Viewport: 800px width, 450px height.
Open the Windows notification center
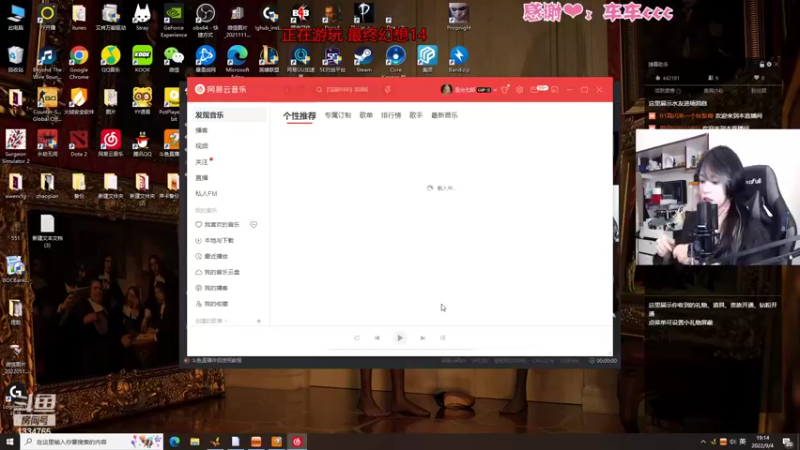pyautogui.click(x=787, y=441)
